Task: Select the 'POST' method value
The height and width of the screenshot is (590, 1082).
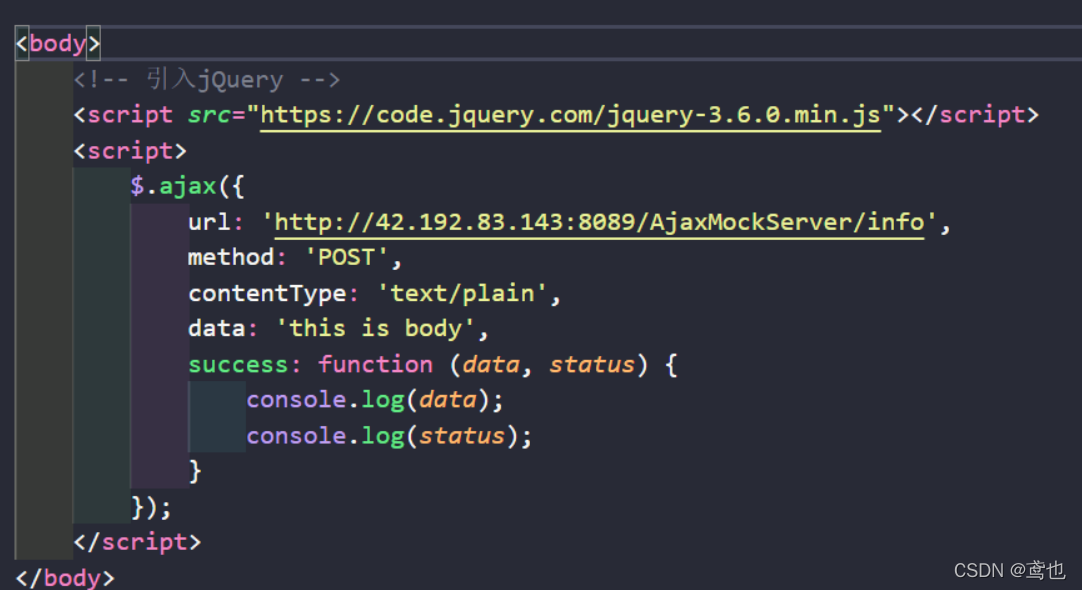Action: pyautogui.click(x=346, y=258)
